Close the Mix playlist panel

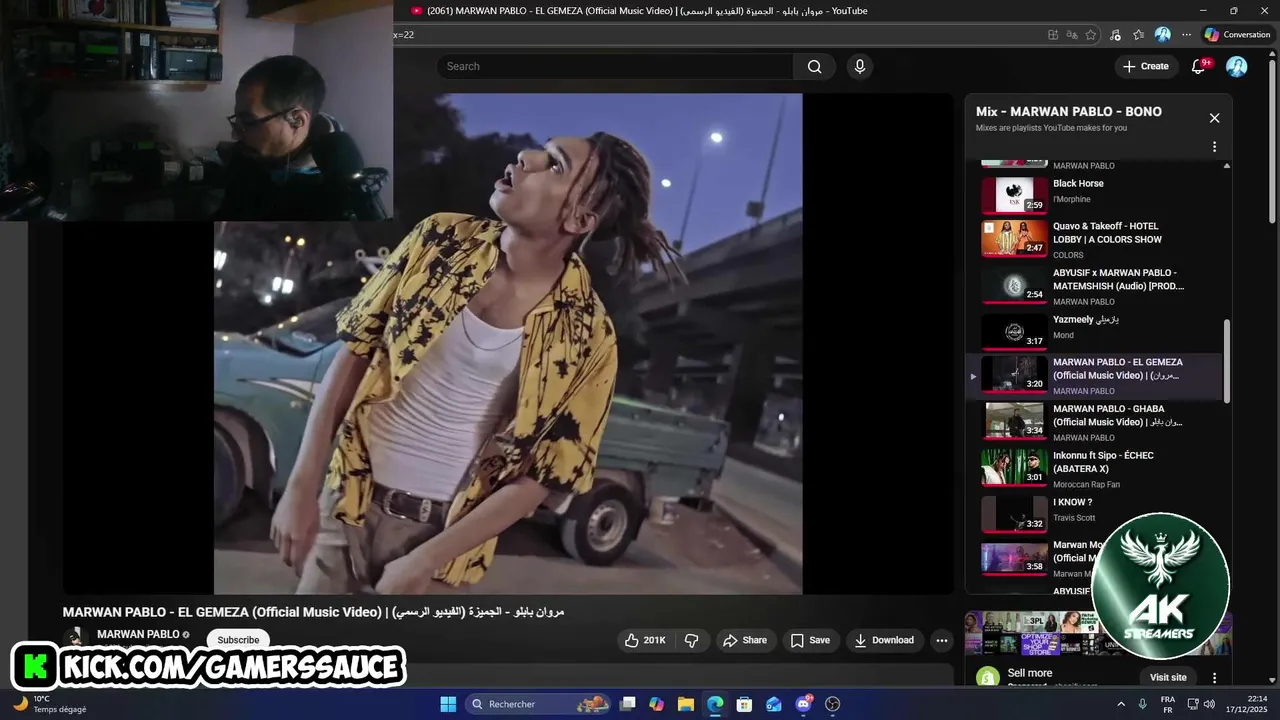click(x=1214, y=118)
